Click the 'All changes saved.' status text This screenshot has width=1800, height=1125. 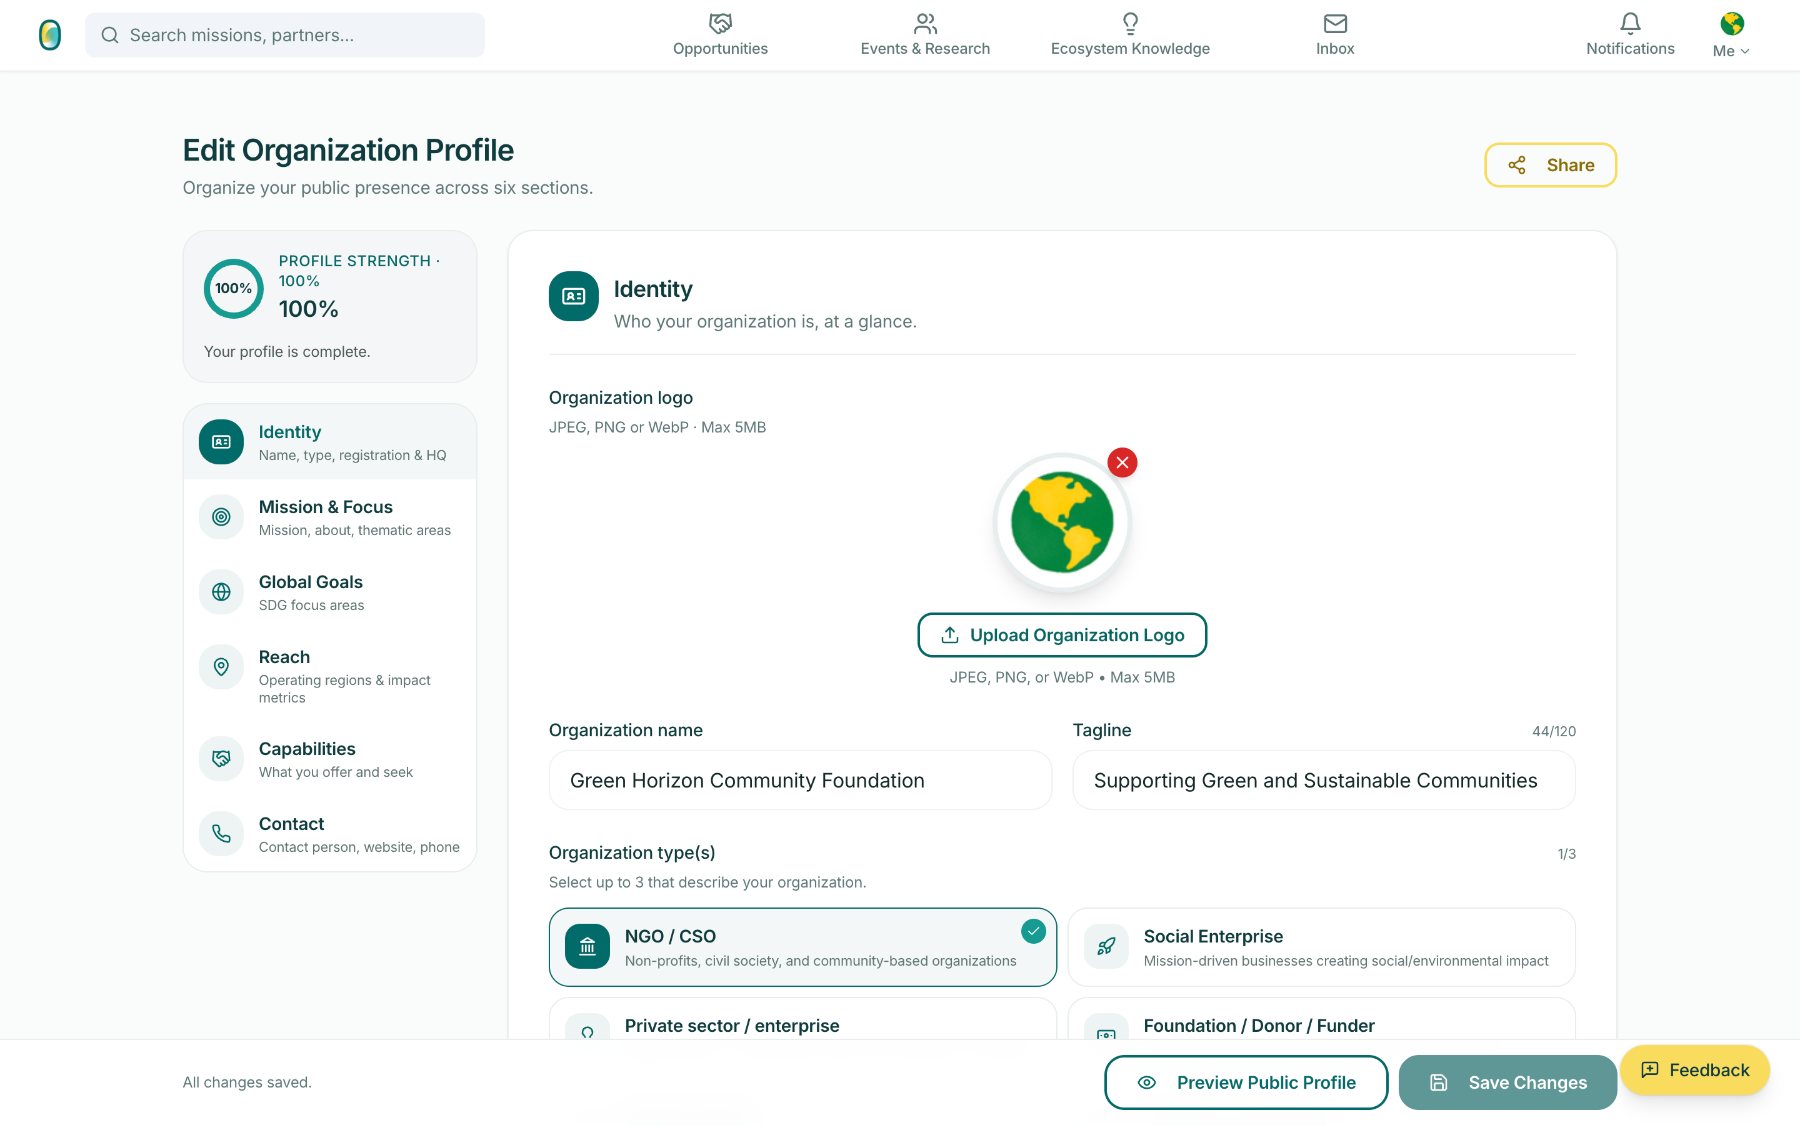coord(247,1082)
